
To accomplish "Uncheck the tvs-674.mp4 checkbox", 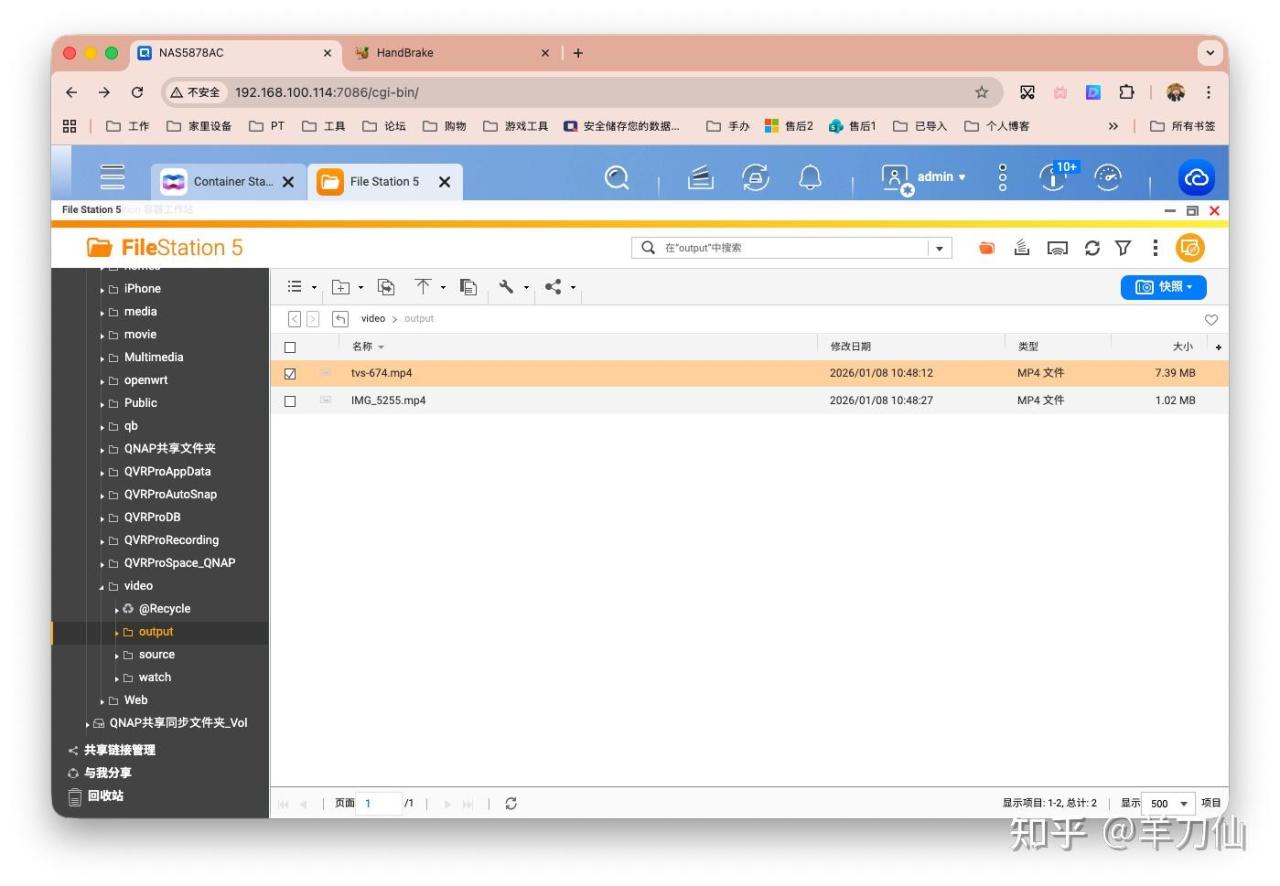I will coord(290,373).
